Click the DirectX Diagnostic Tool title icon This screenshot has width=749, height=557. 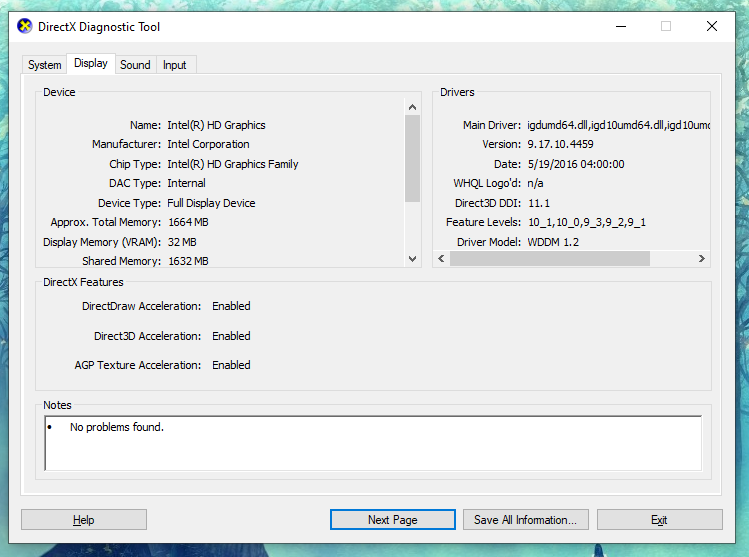(x=24, y=26)
